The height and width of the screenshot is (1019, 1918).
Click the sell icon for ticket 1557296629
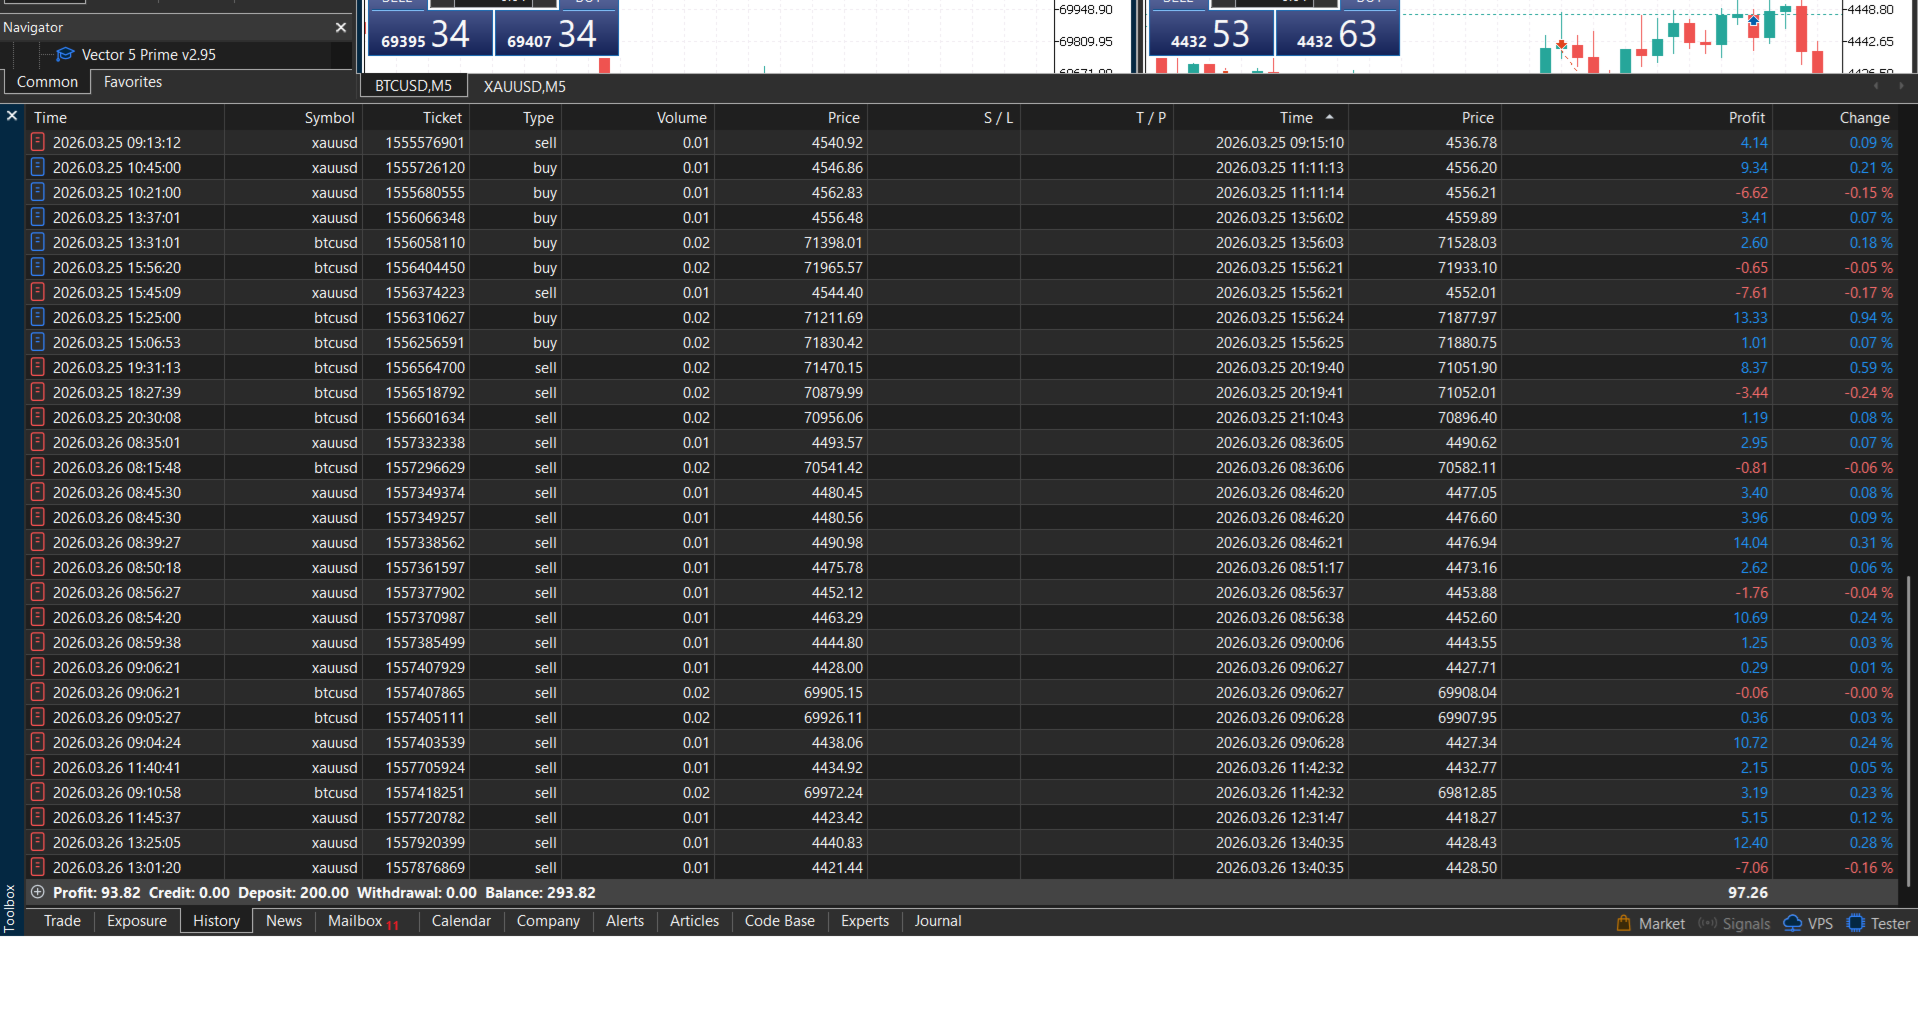click(x=38, y=467)
